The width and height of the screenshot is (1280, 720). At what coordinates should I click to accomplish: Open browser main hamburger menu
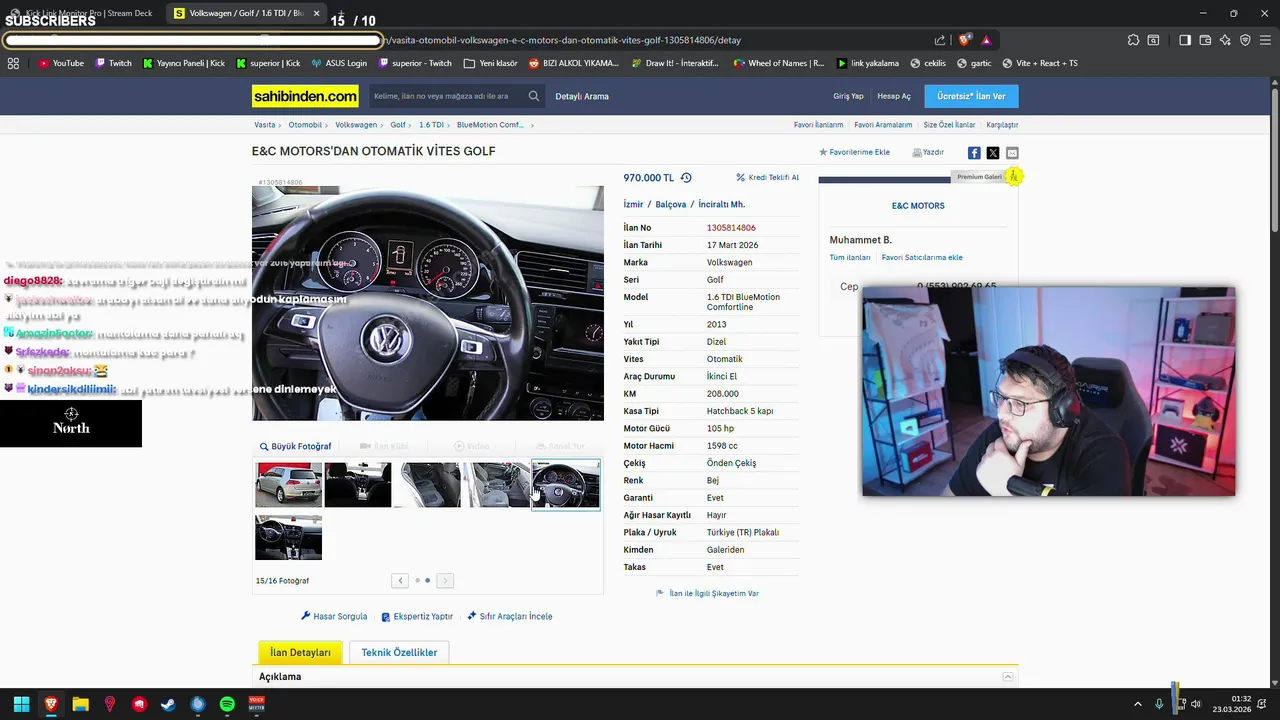tap(1265, 40)
